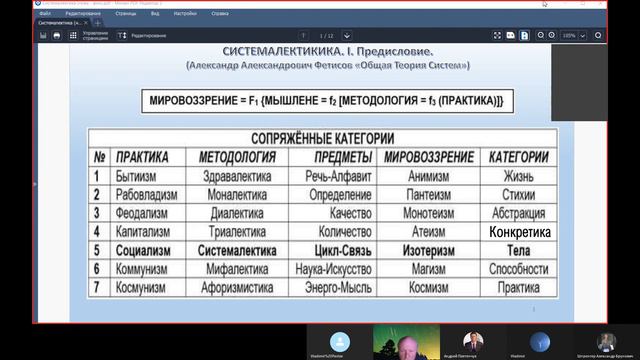Click cell Монотеизм in table
640x360 pixels.
[x=429, y=213]
